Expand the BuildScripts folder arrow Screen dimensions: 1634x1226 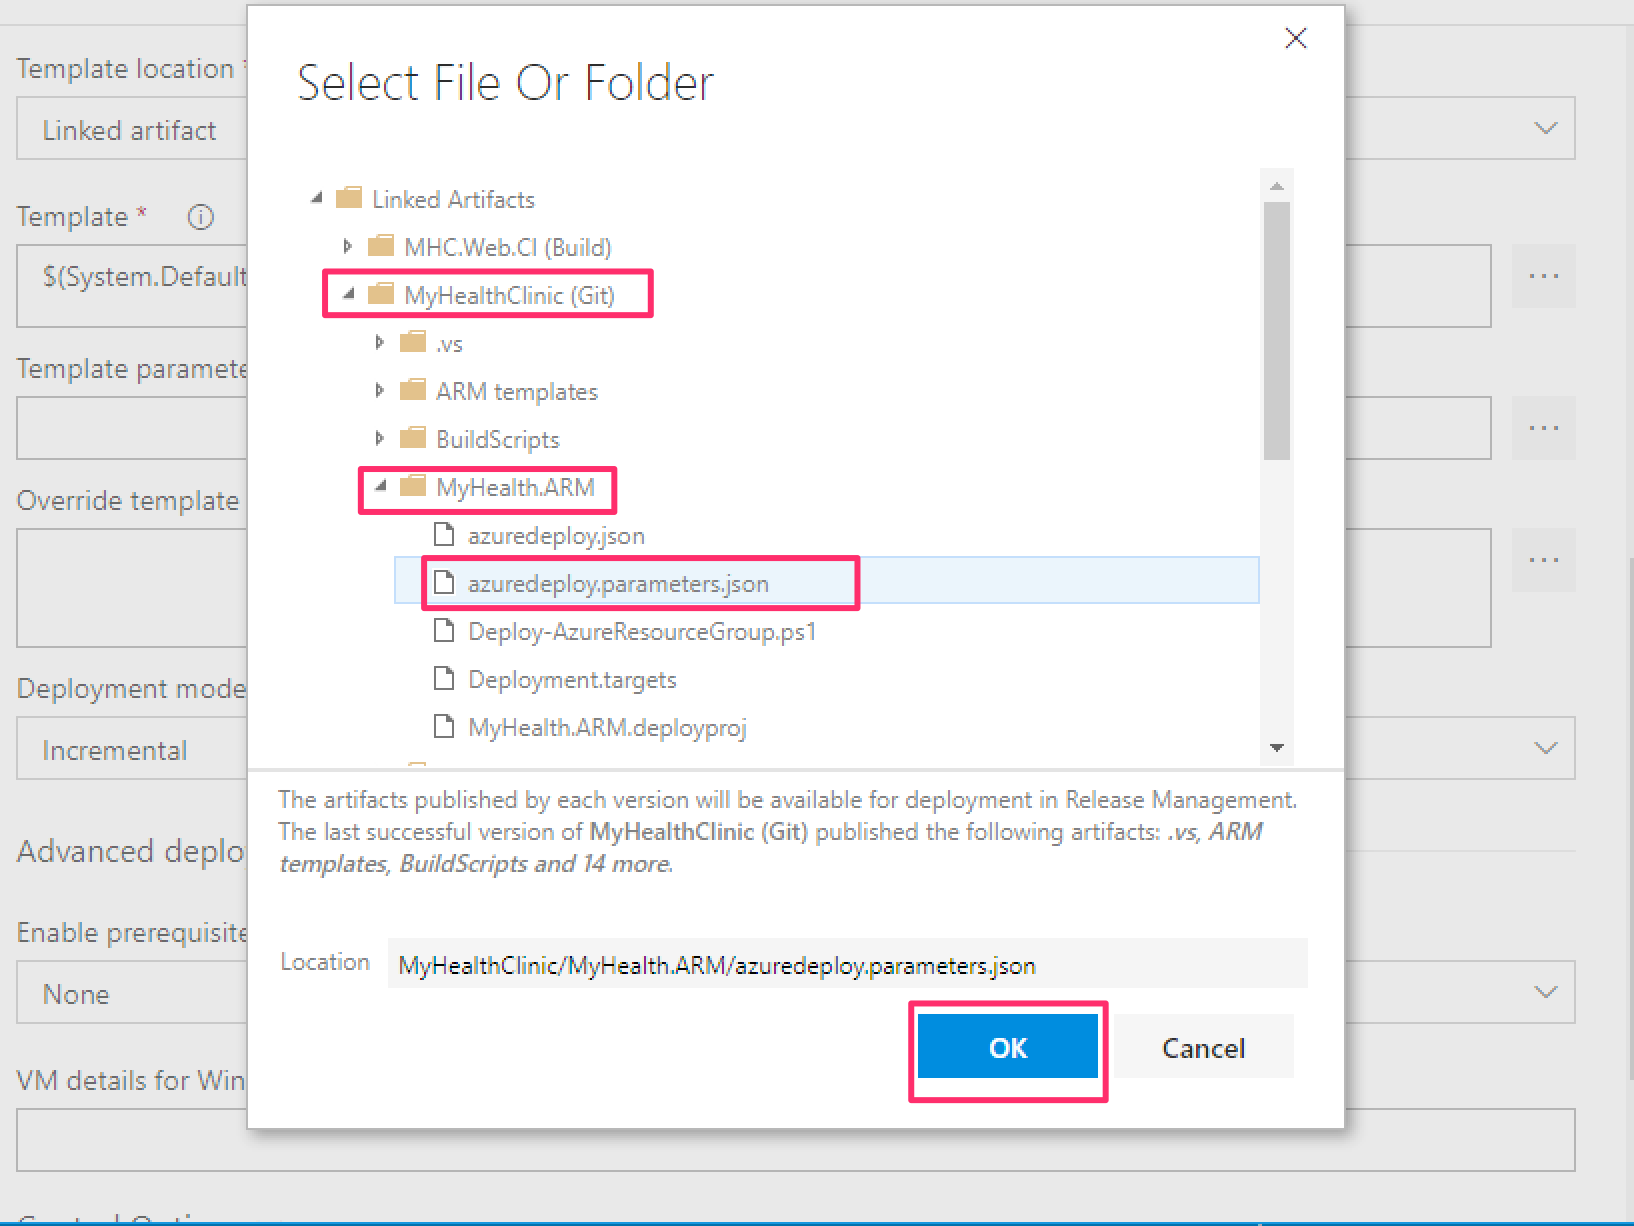coord(379,438)
